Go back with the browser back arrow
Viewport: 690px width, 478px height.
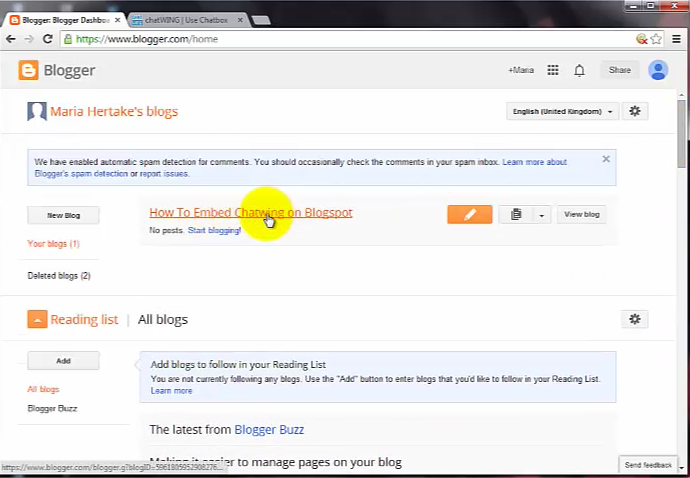click(x=11, y=39)
